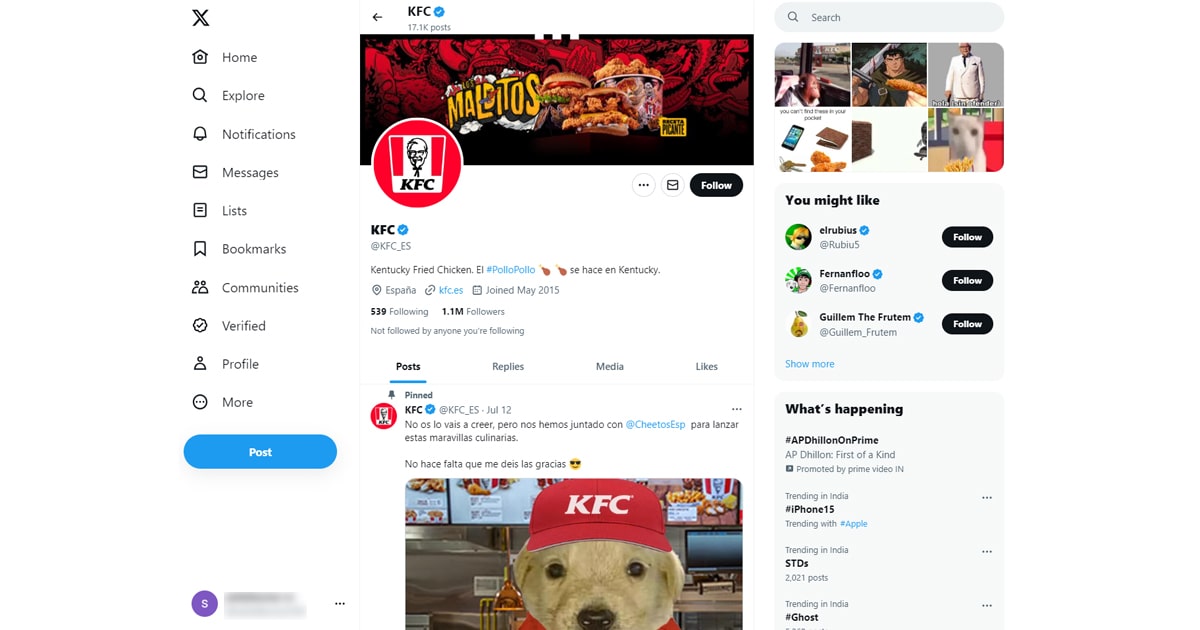
Task: Expand account switcher menu at bottom
Action: click(x=340, y=603)
